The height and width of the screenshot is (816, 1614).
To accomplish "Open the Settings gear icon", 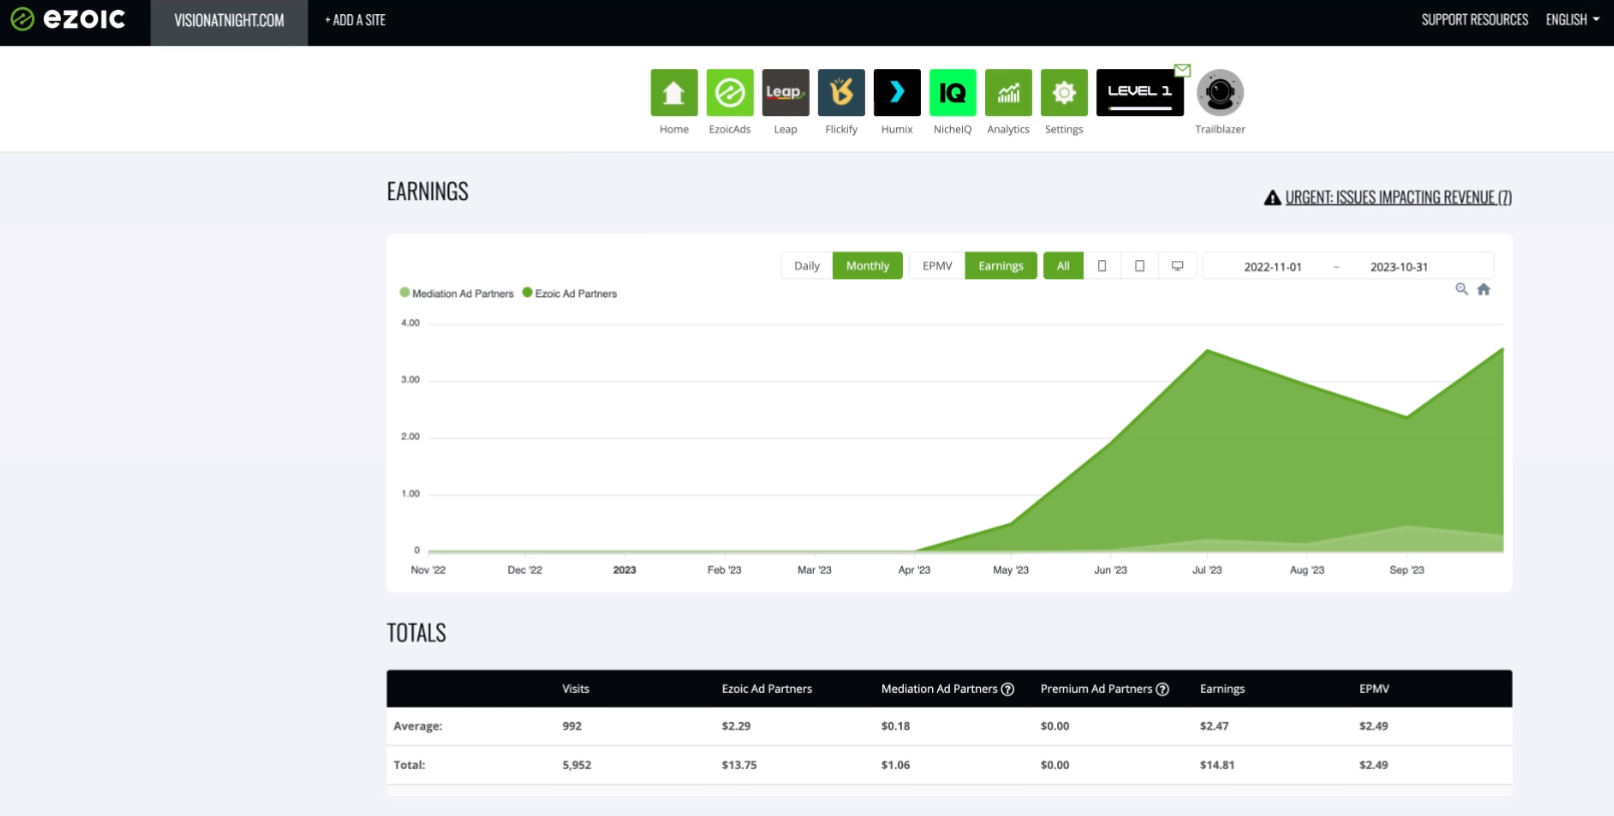I will point(1064,93).
